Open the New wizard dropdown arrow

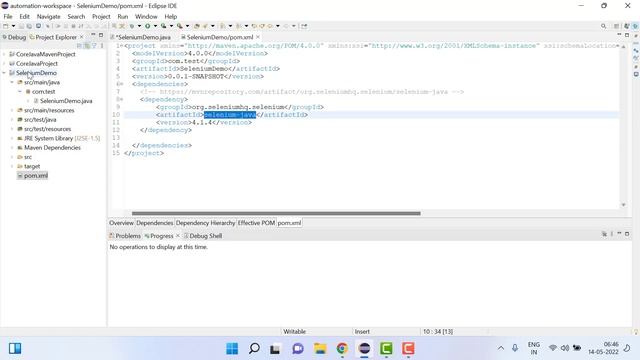13,26
